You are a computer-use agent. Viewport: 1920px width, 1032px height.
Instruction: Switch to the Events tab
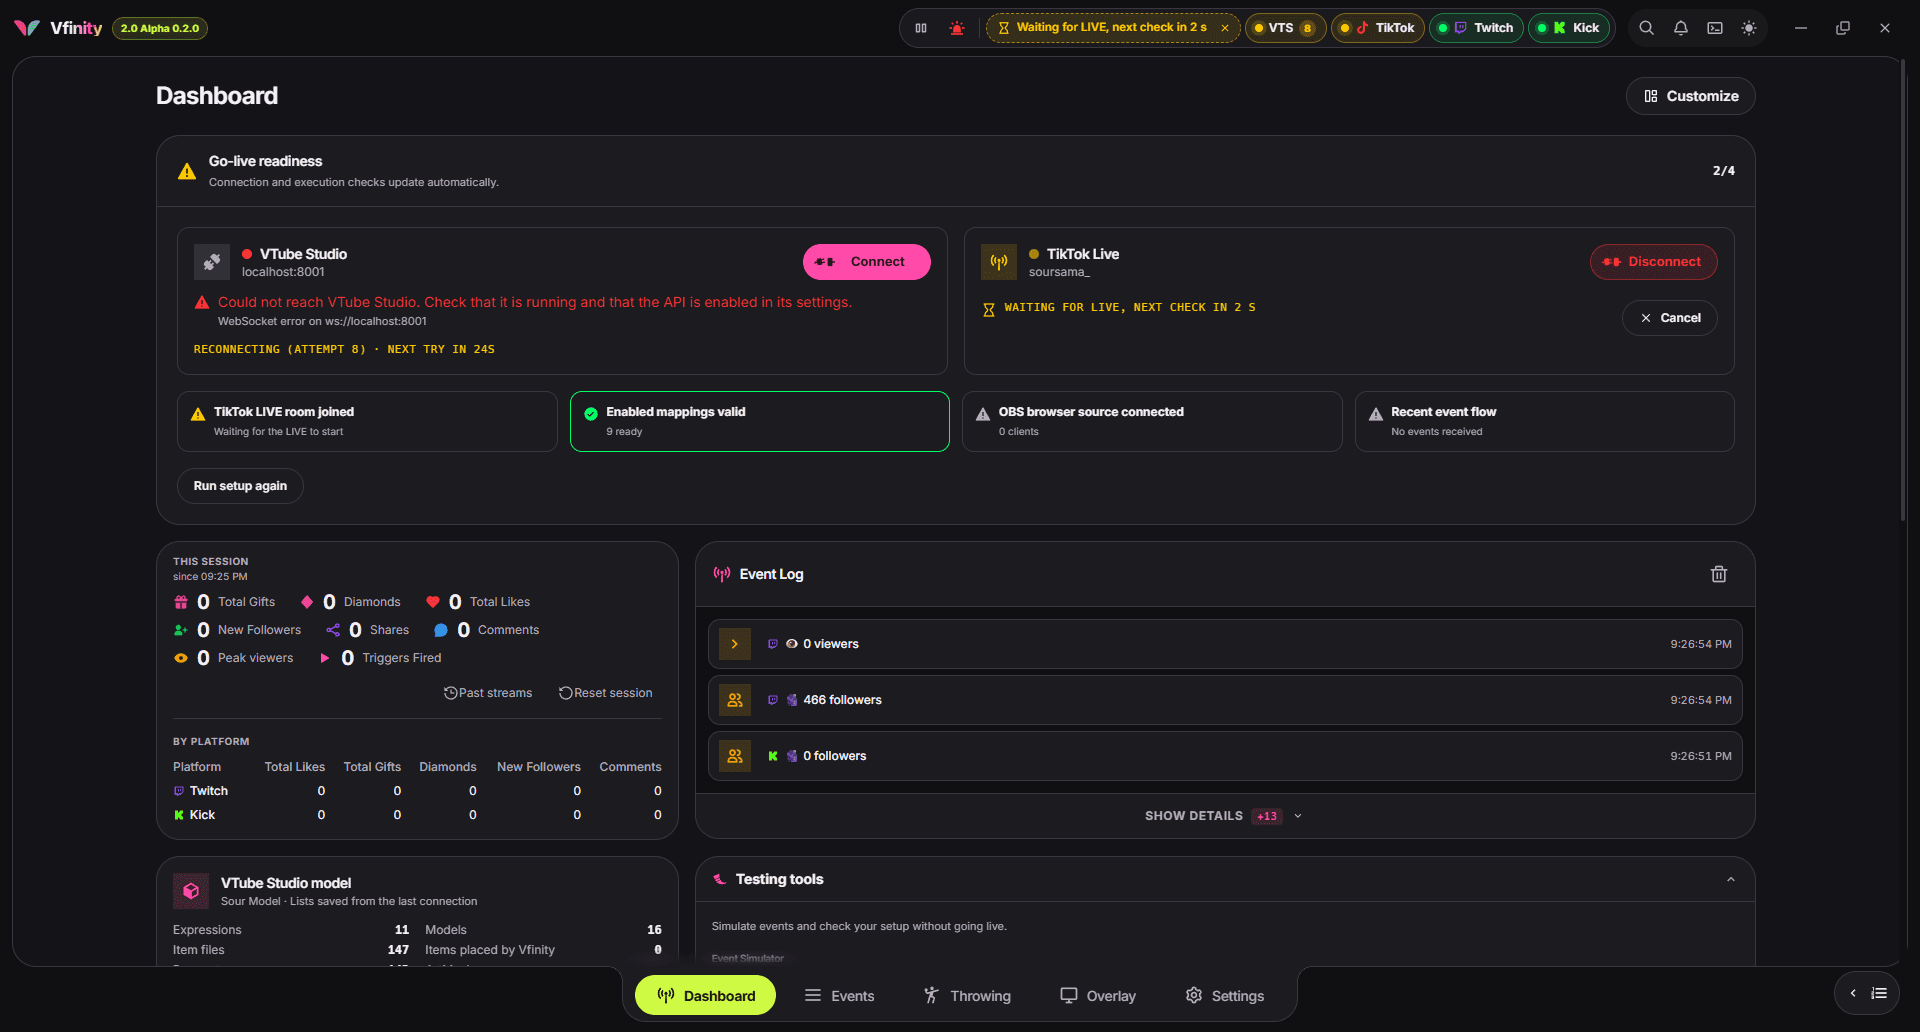(840, 996)
